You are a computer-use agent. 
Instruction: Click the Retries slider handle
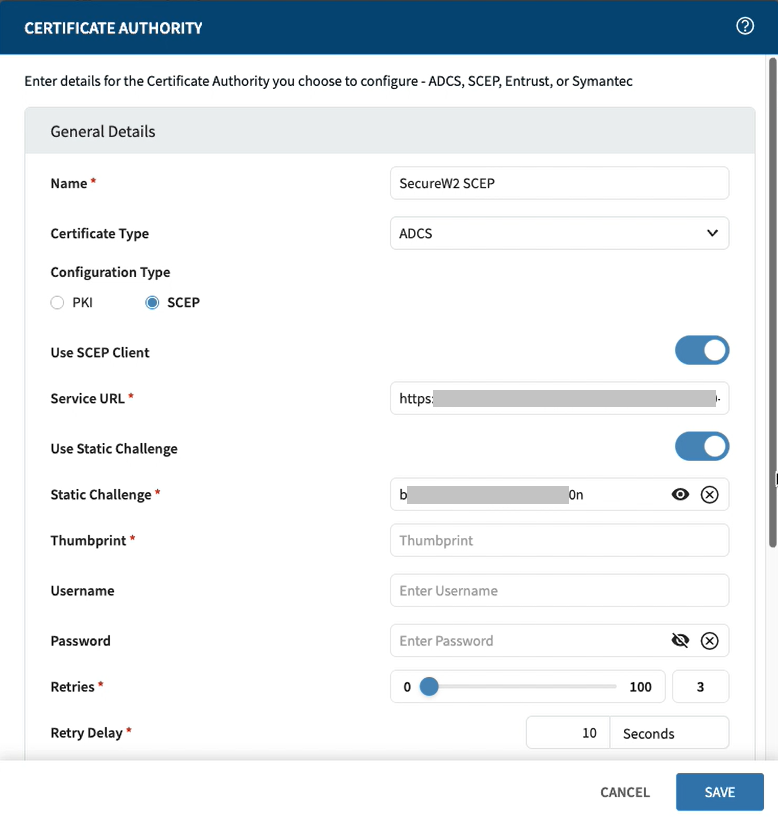click(x=429, y=686)
